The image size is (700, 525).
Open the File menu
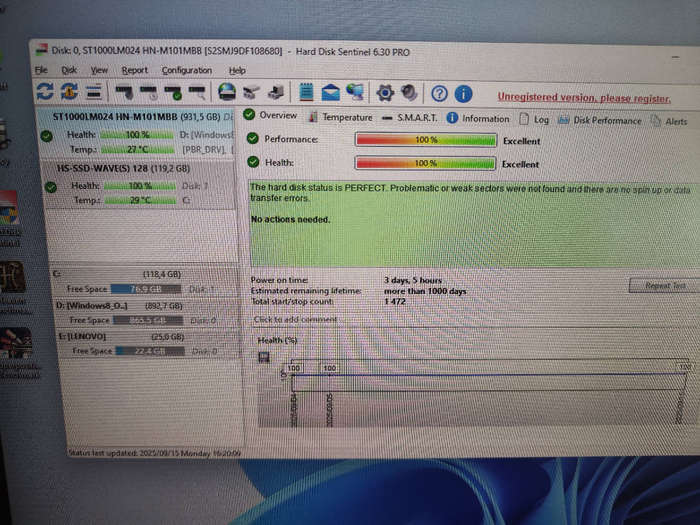[41, 70]
